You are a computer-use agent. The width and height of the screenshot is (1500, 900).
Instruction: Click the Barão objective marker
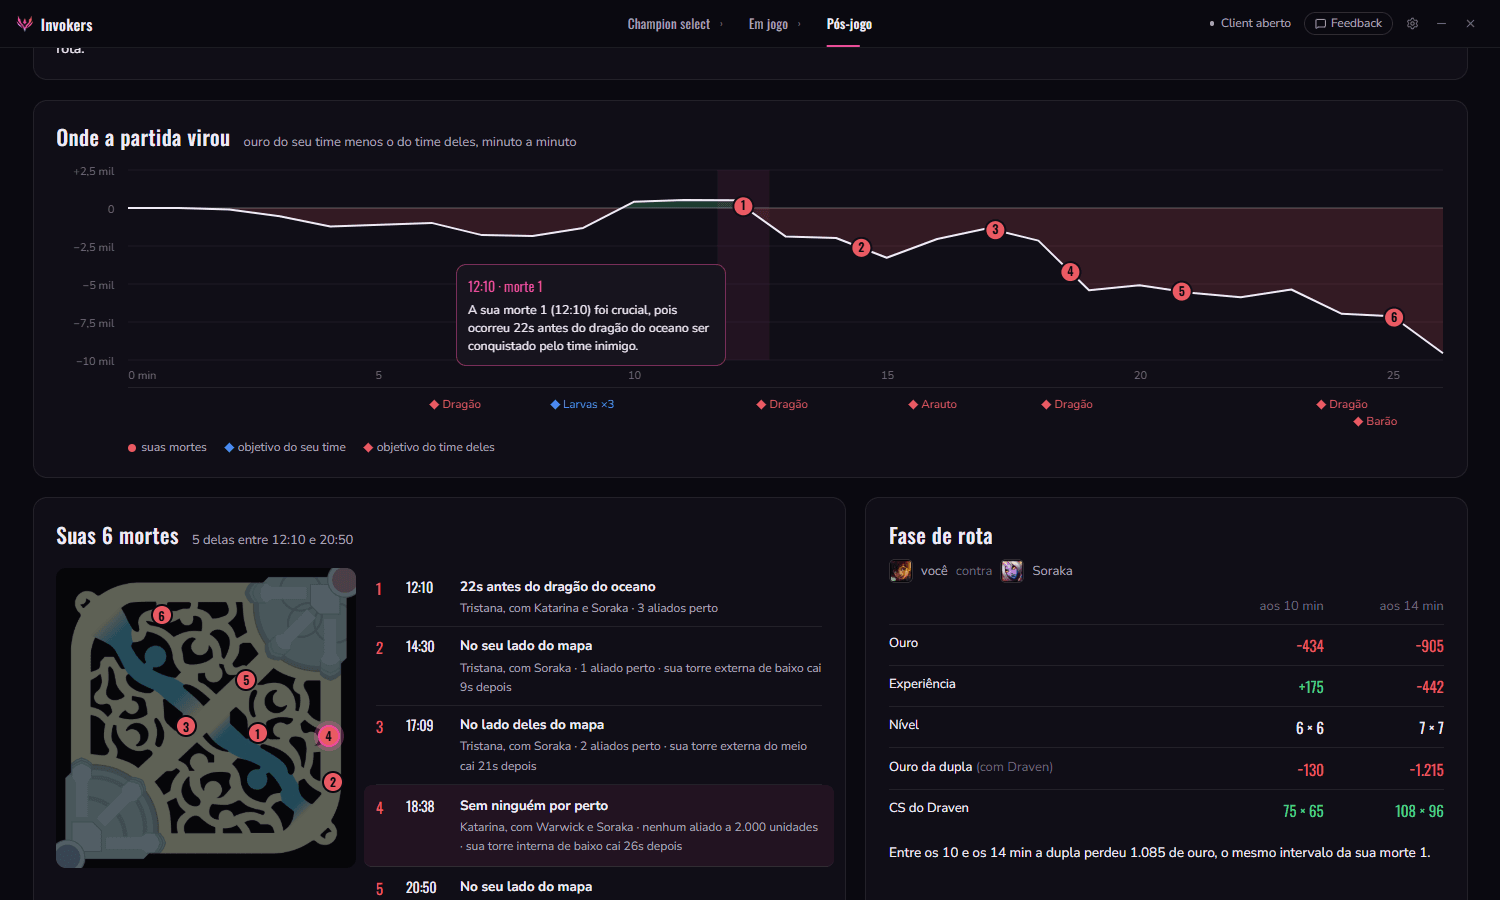[1375, 421]
